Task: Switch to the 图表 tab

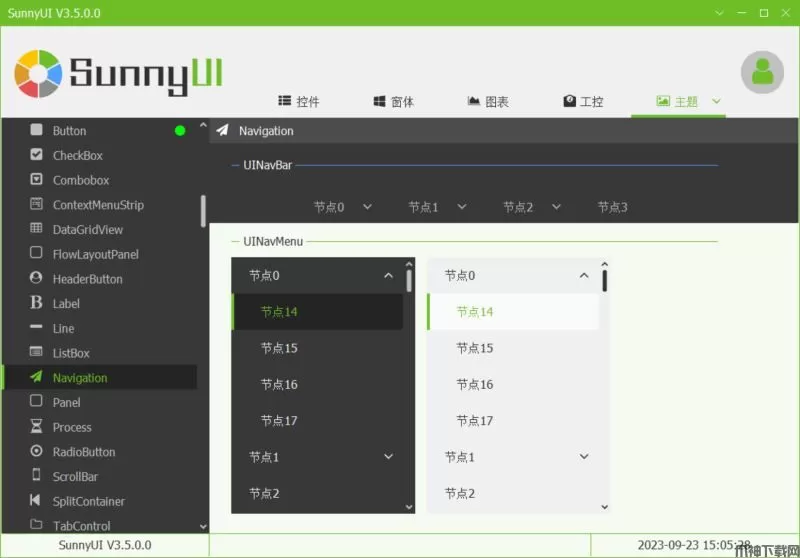Action: 488,102
